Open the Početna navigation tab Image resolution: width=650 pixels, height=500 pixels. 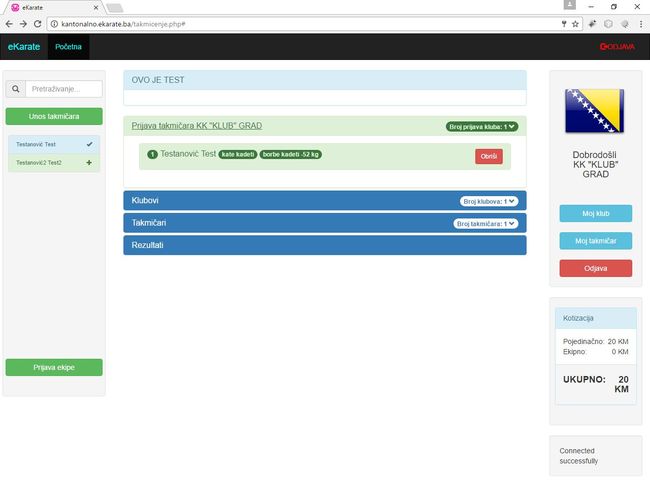pos(68,46)
